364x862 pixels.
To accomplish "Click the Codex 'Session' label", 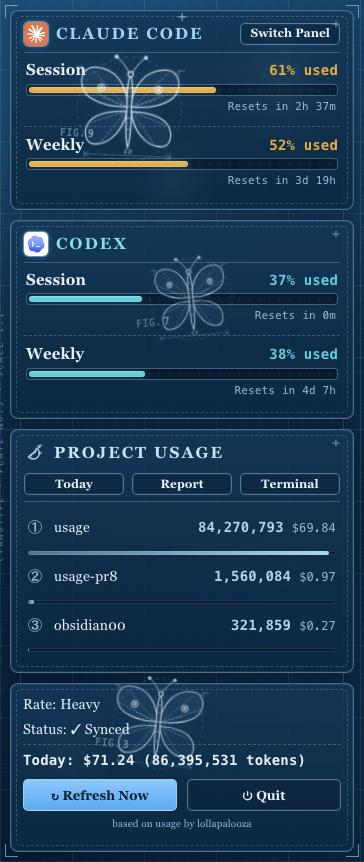I will click(x=56, y=280).
